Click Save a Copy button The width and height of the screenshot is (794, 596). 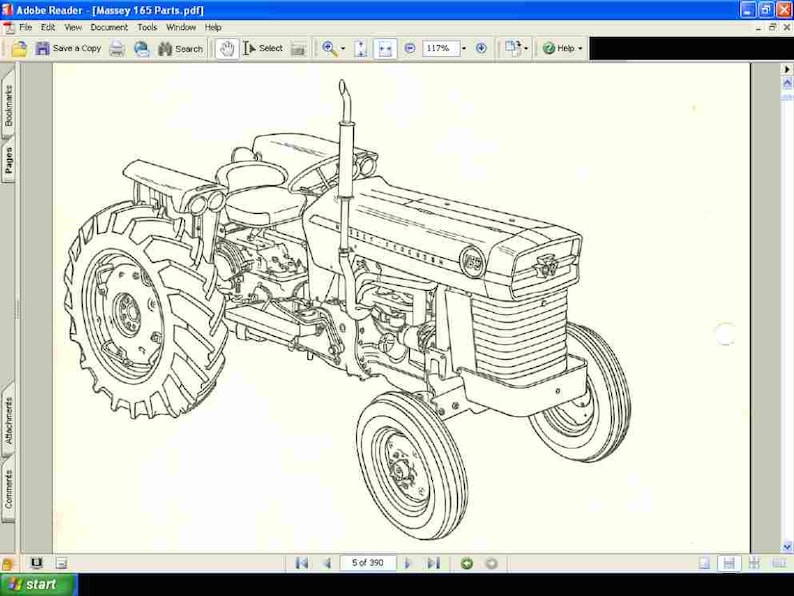68,49
